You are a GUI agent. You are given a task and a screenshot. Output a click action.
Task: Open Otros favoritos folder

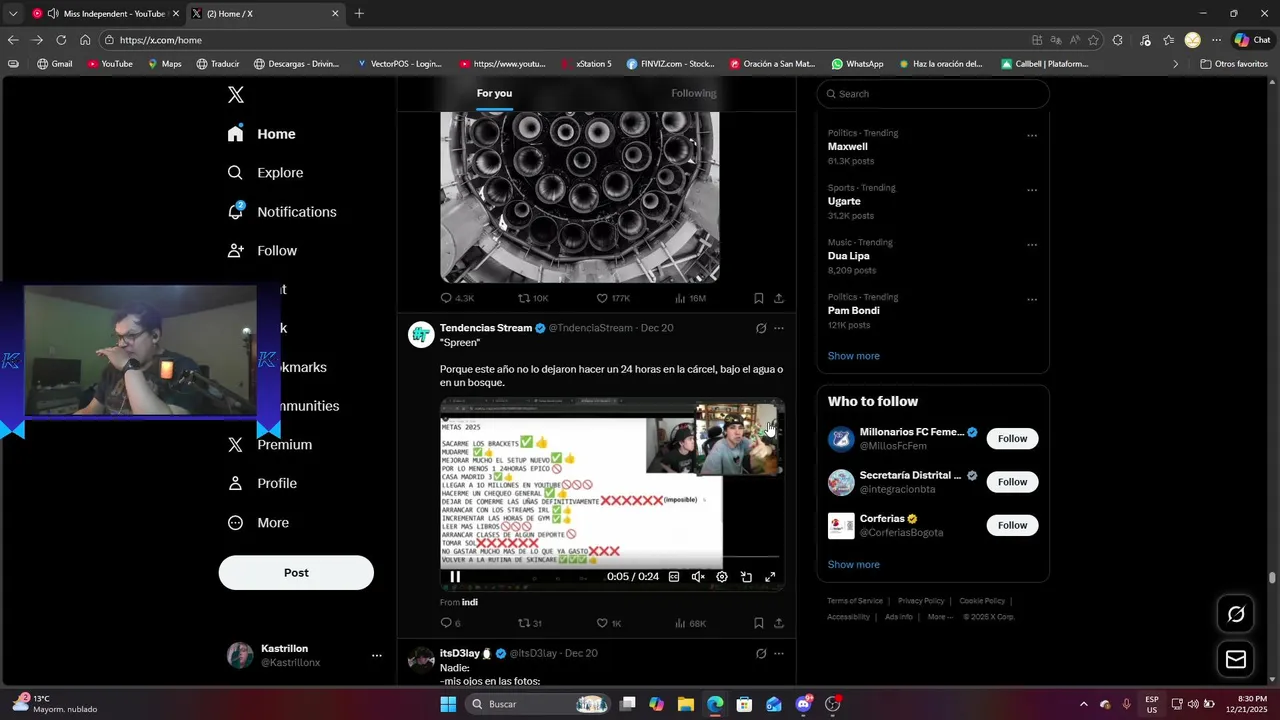(1234, 64)
